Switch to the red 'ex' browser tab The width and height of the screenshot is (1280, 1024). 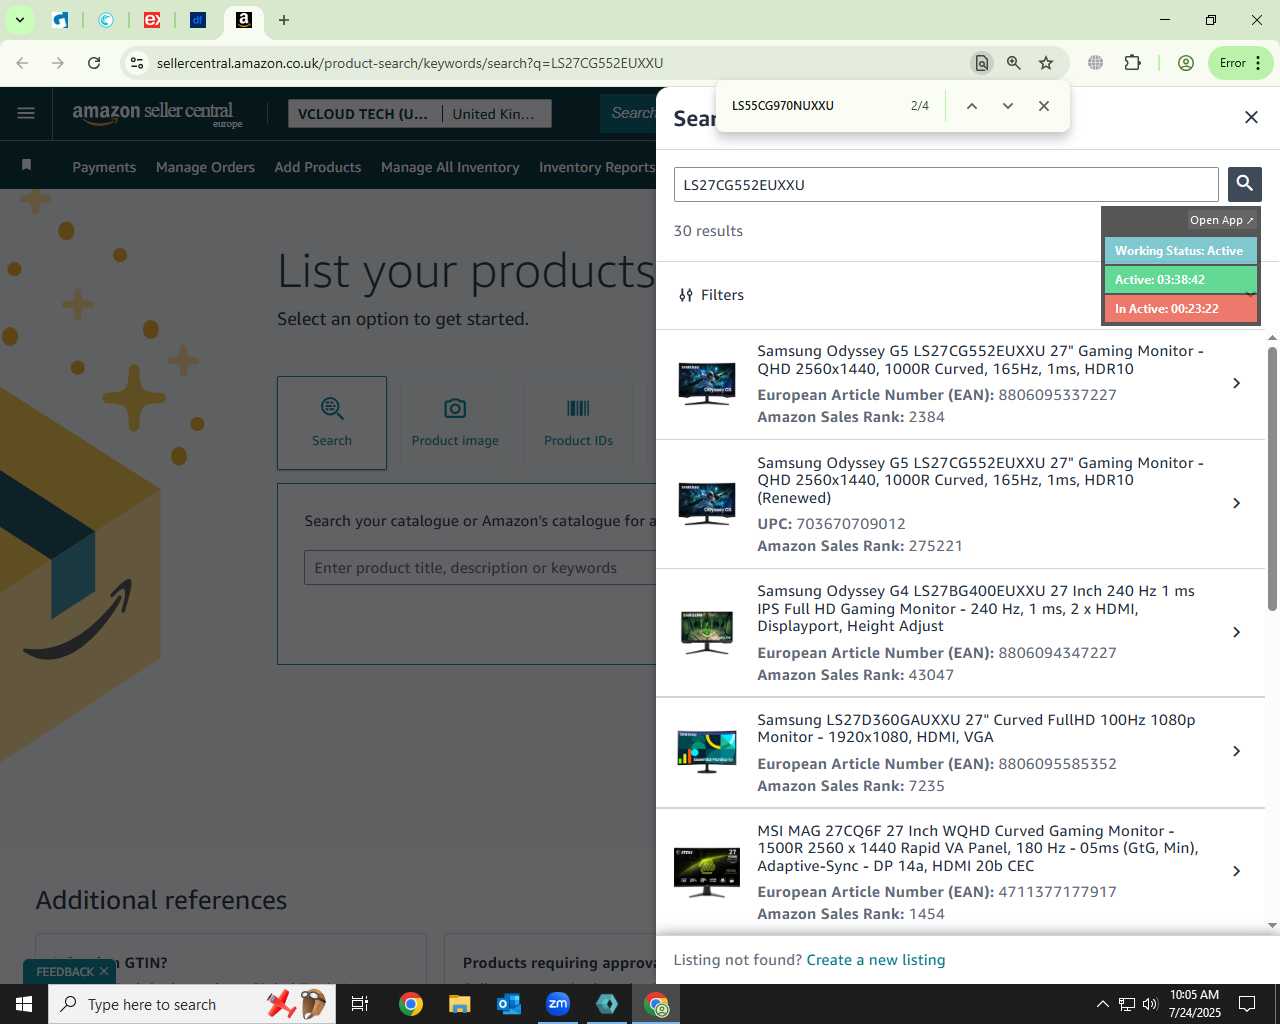coord(152,20)
